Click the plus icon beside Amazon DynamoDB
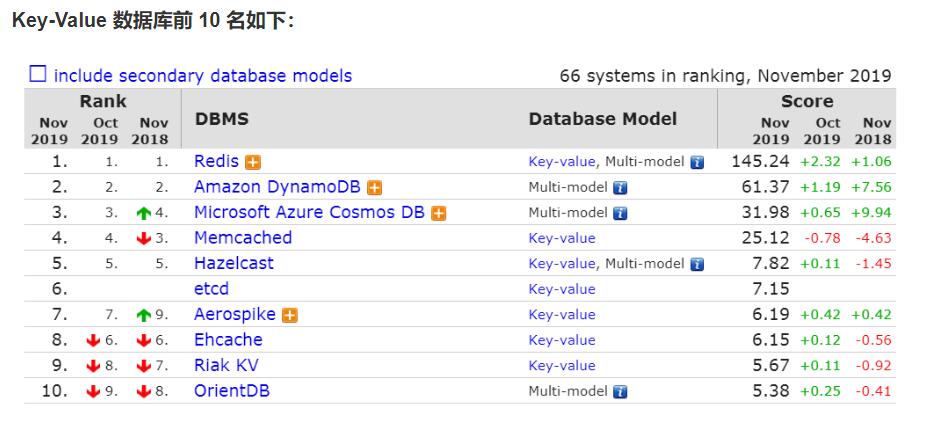 pos(375,188)
